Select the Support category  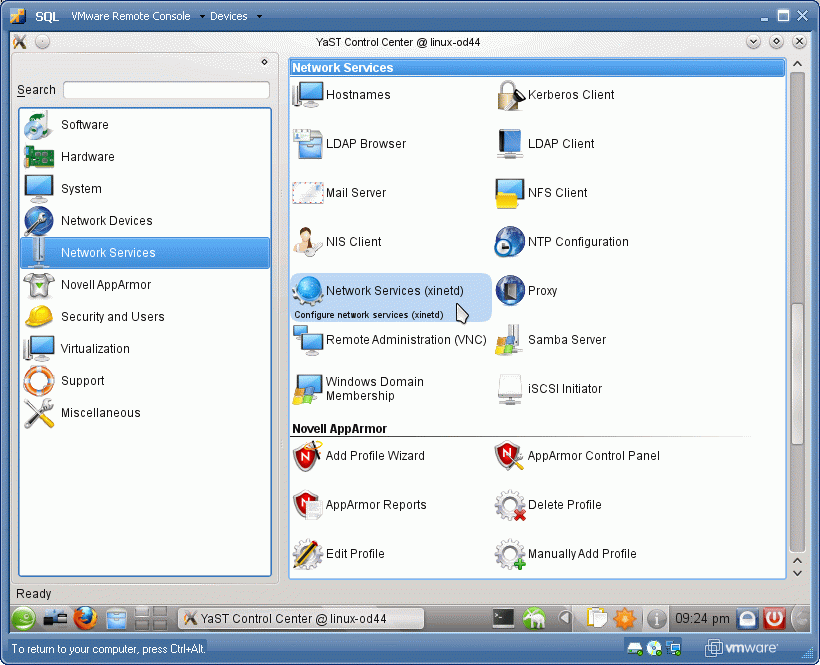pyautogui.click(x=145, y=381)
